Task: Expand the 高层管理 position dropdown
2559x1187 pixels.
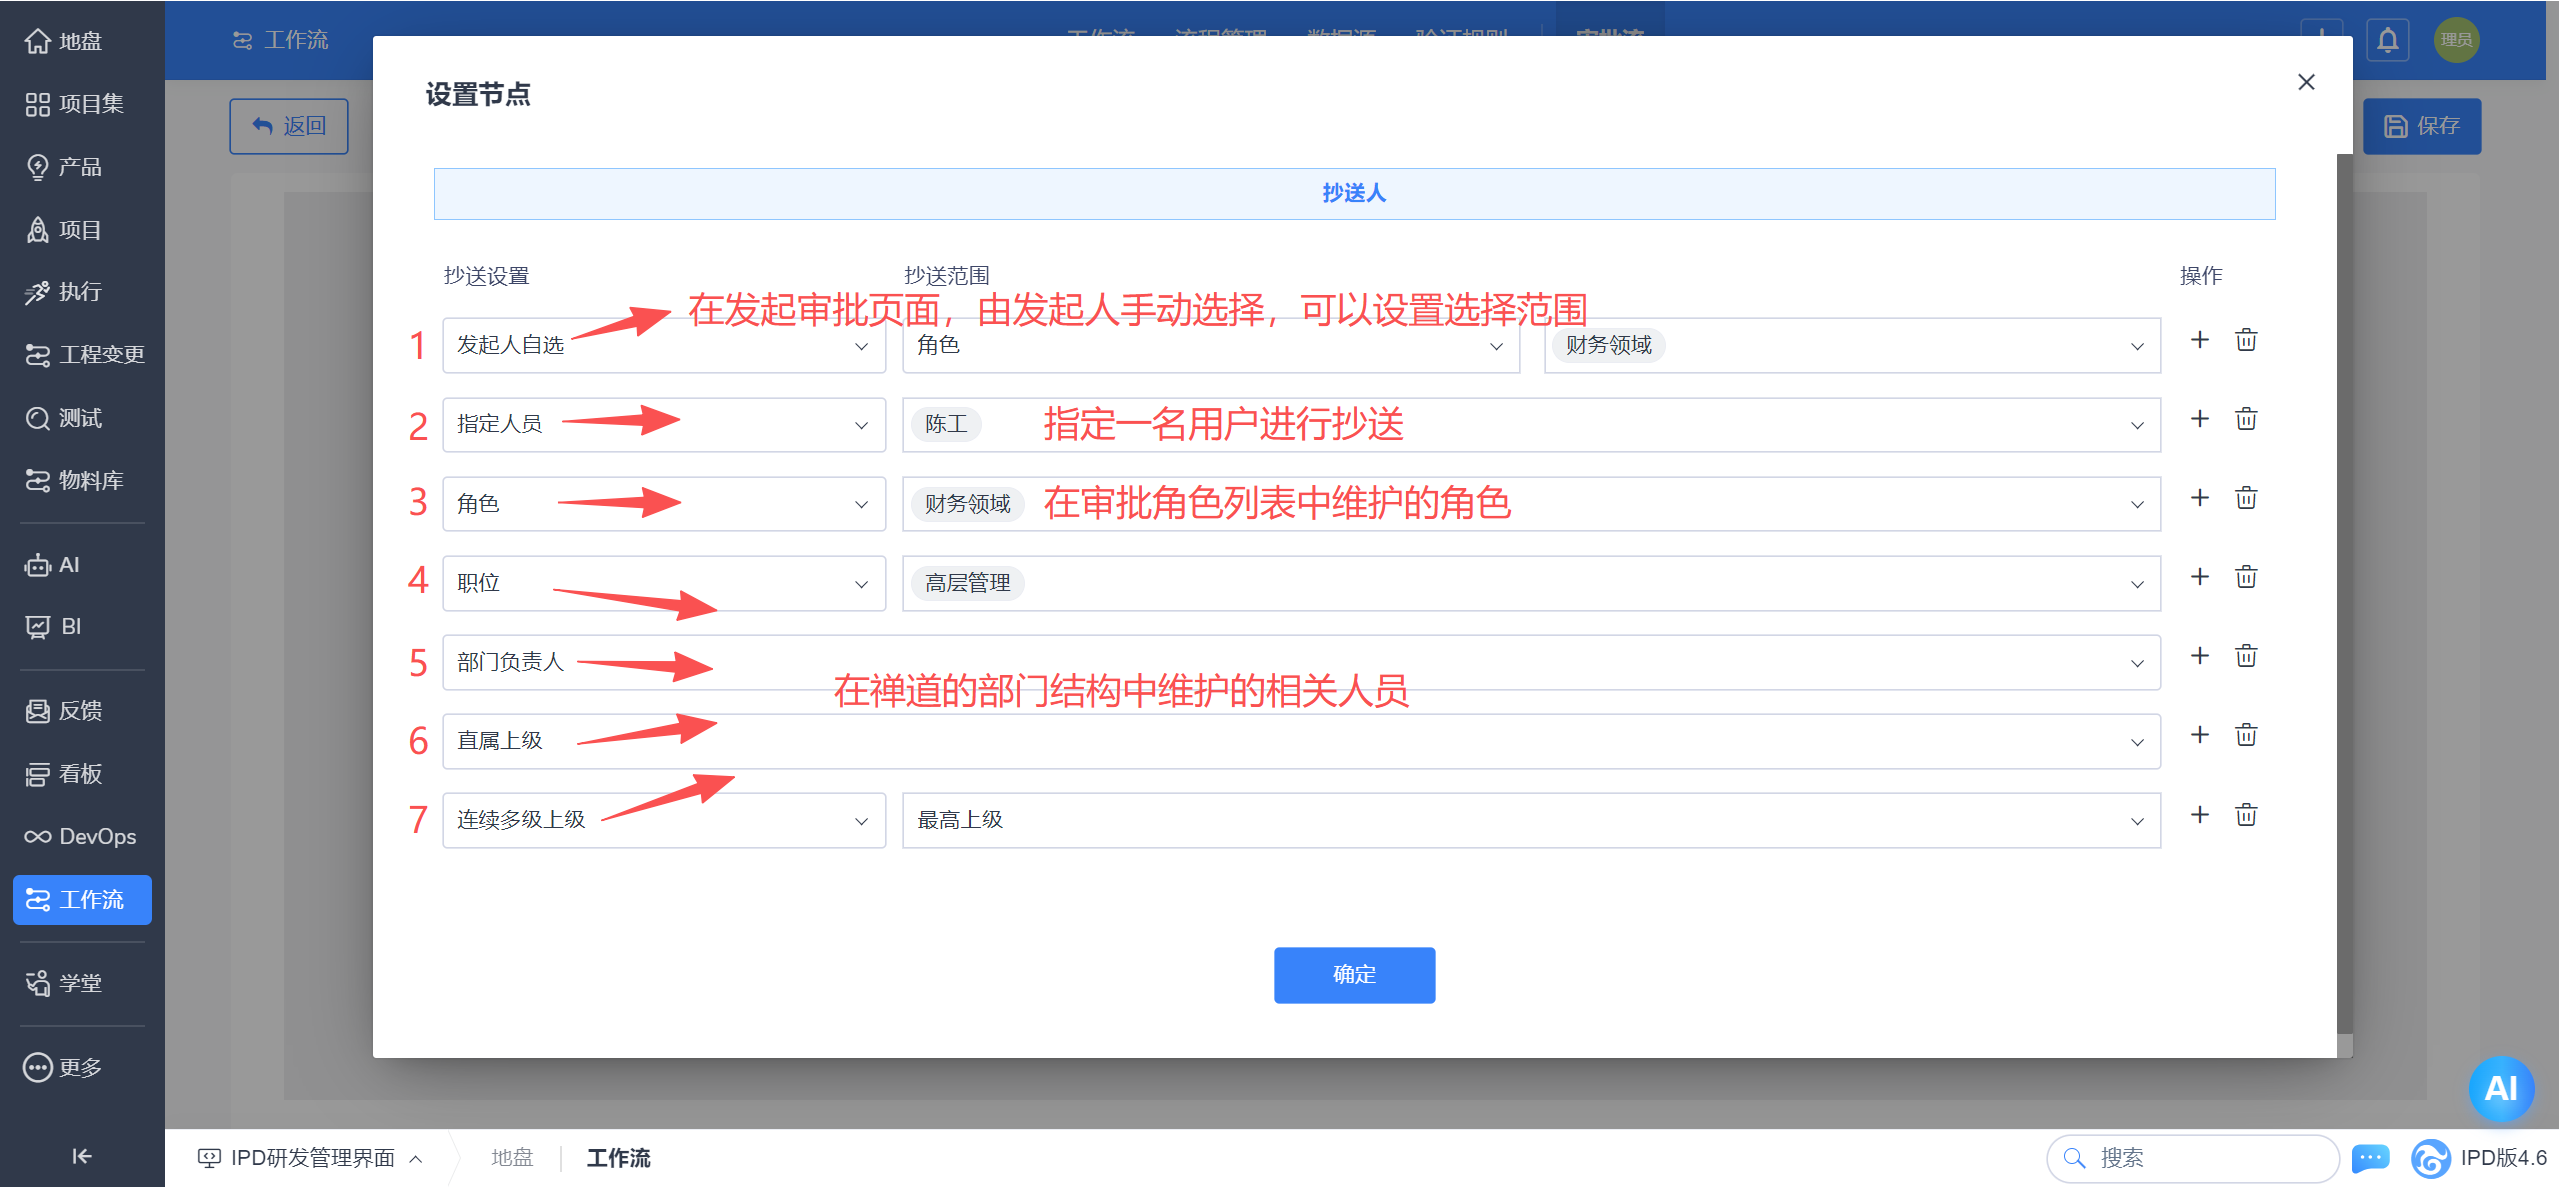Action: pos(1530,584)
